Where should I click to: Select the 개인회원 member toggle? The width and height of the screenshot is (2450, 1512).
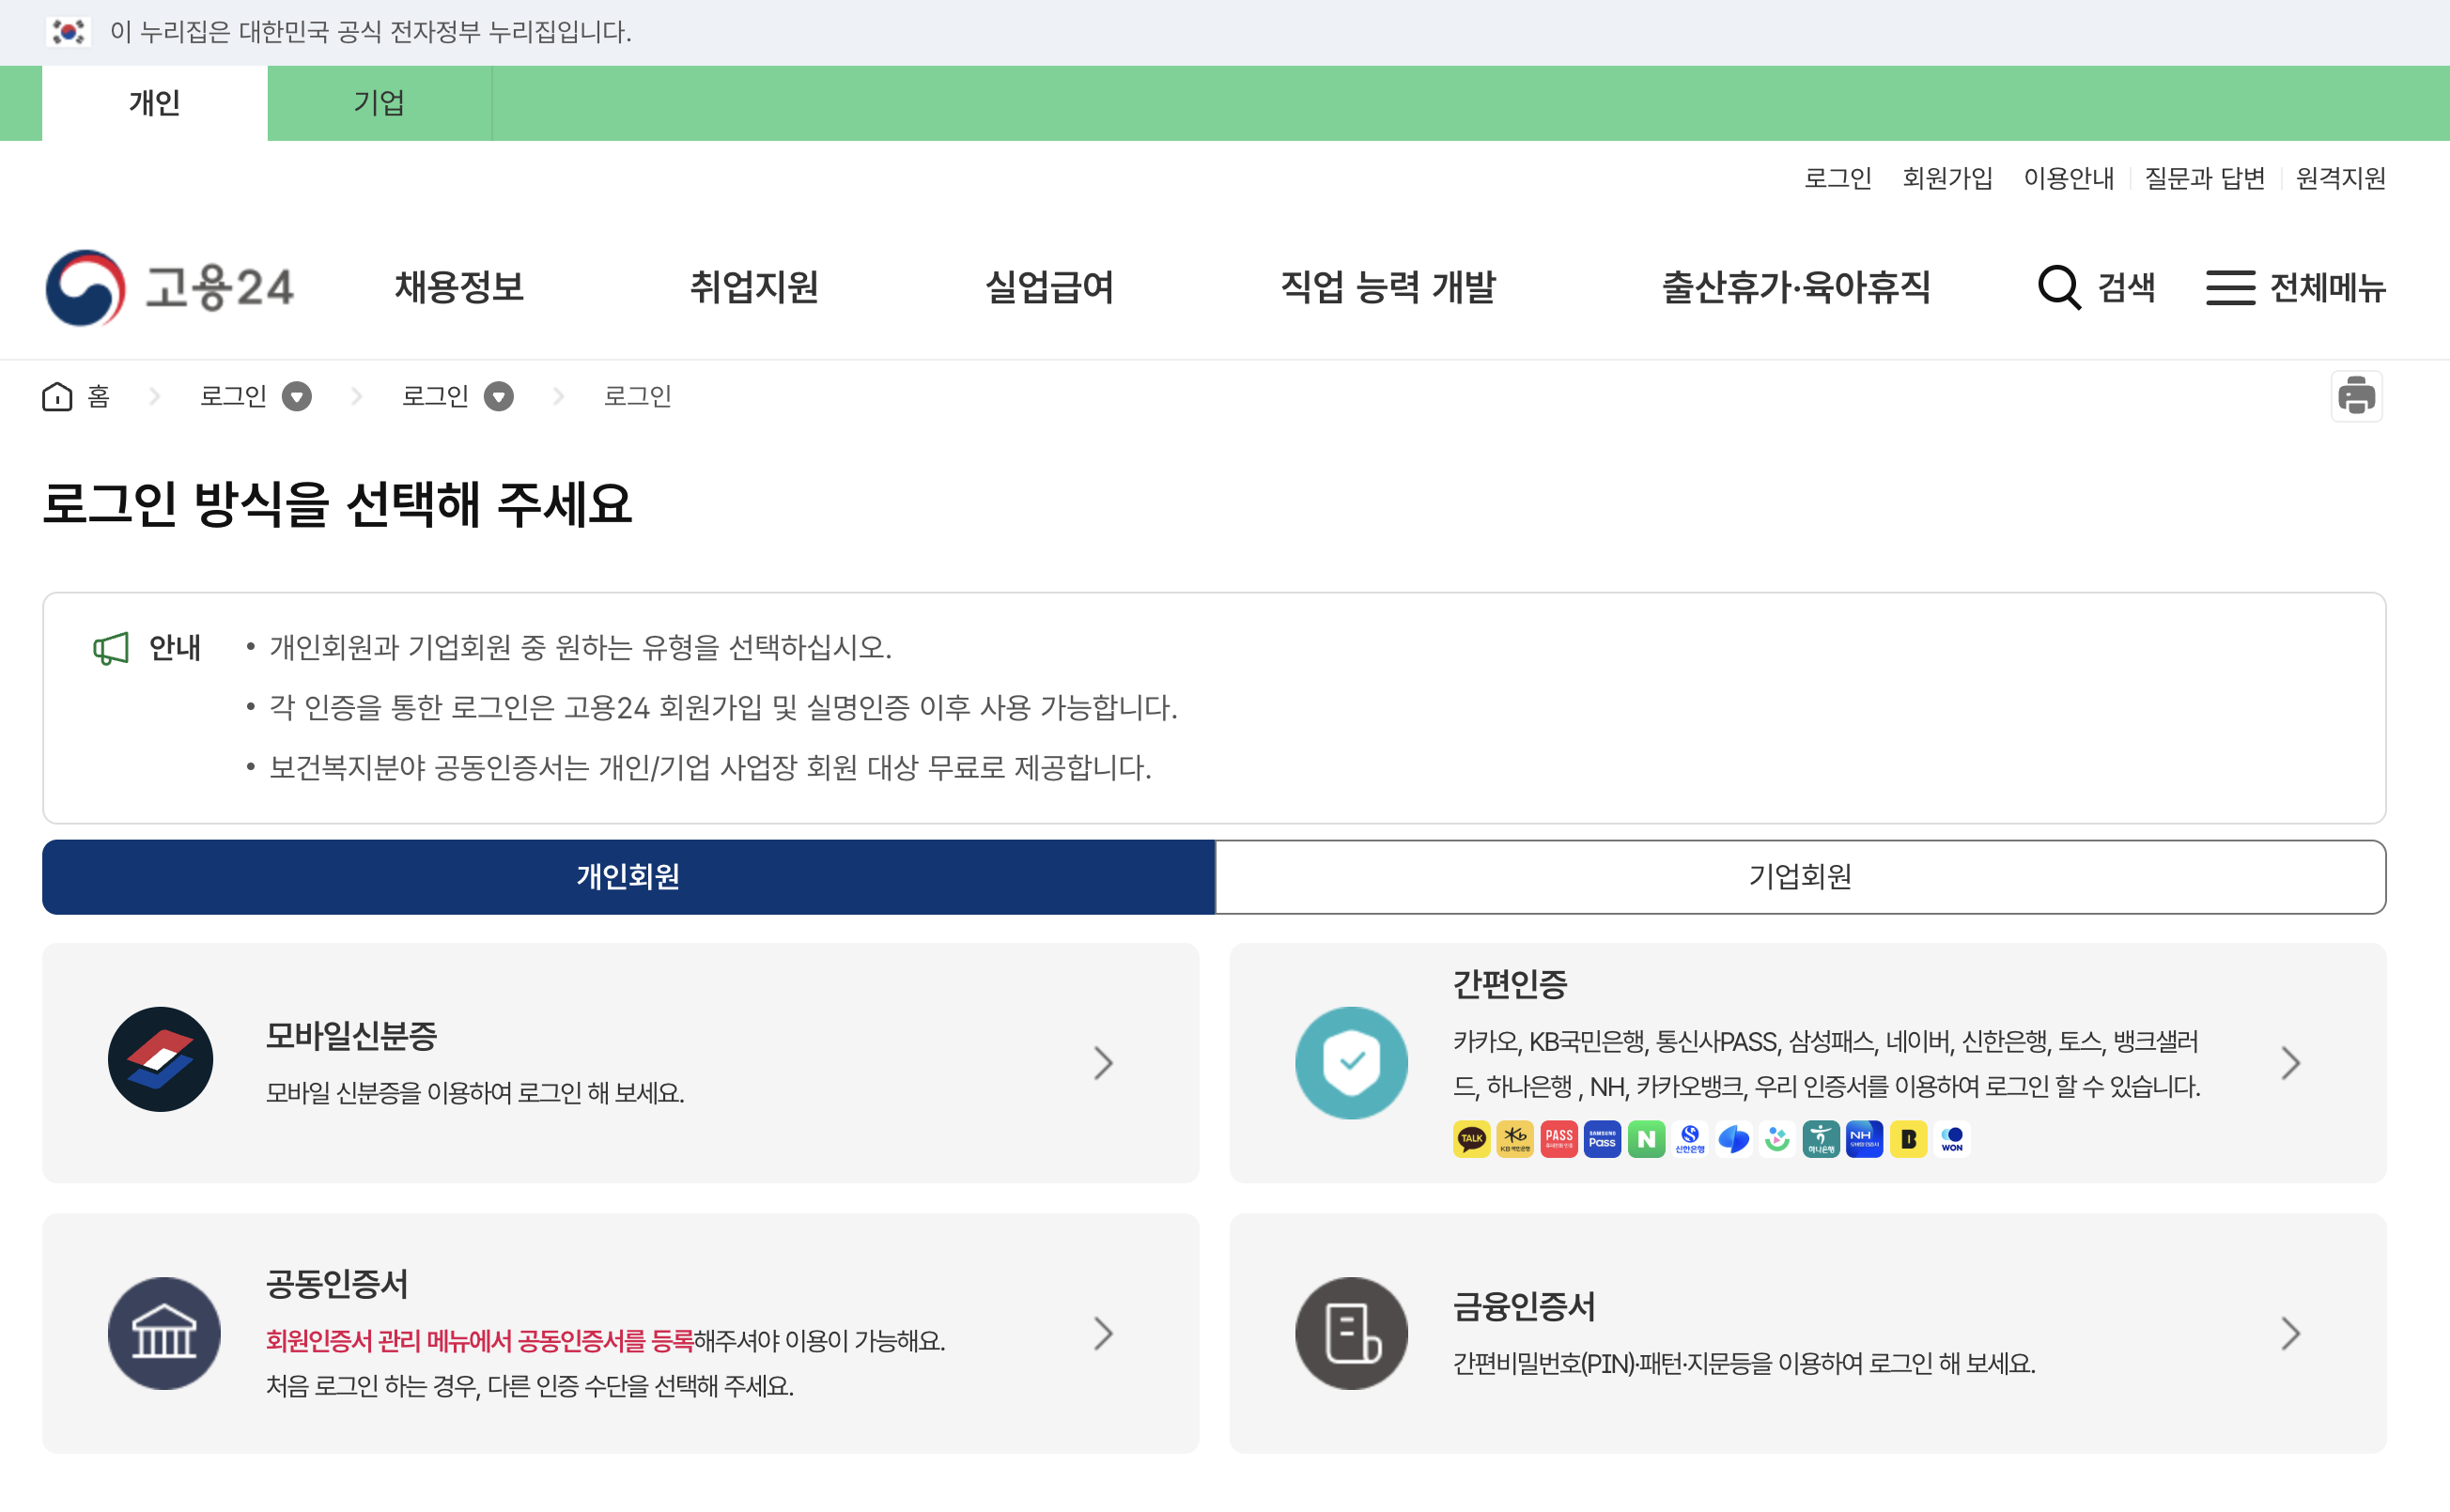[628, 877]
